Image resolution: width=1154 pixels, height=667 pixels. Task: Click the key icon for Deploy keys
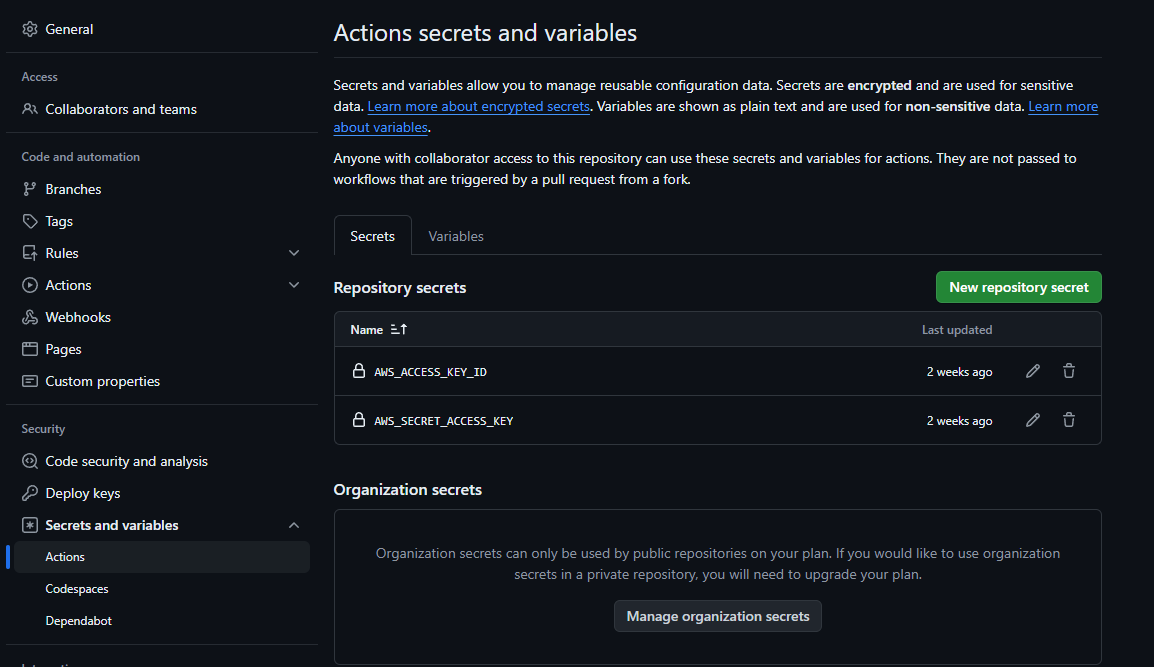tap(30, 493)
